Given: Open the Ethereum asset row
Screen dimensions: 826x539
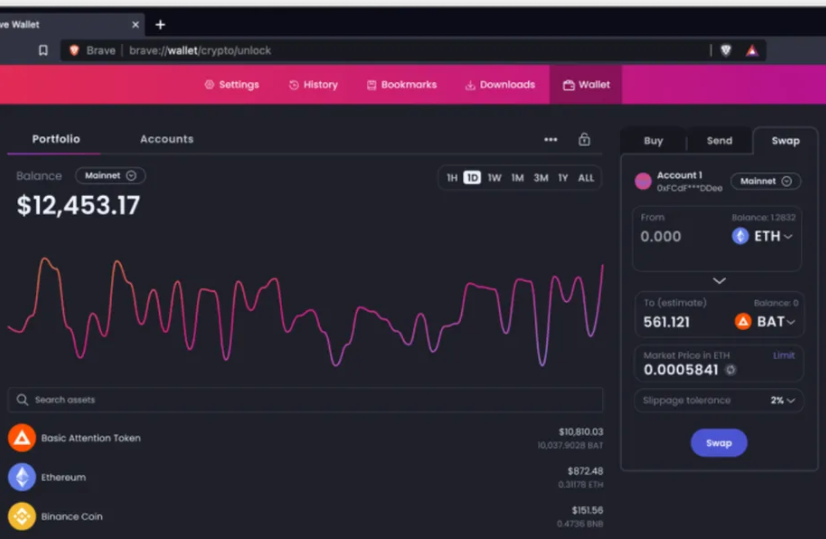Looking at the screenshot, I should pos(305,477).
